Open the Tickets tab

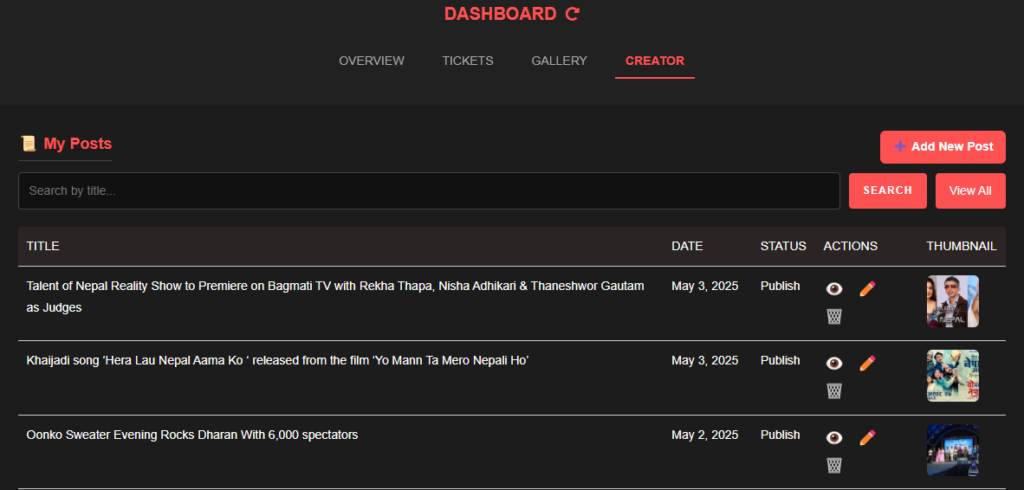[468, 61]
